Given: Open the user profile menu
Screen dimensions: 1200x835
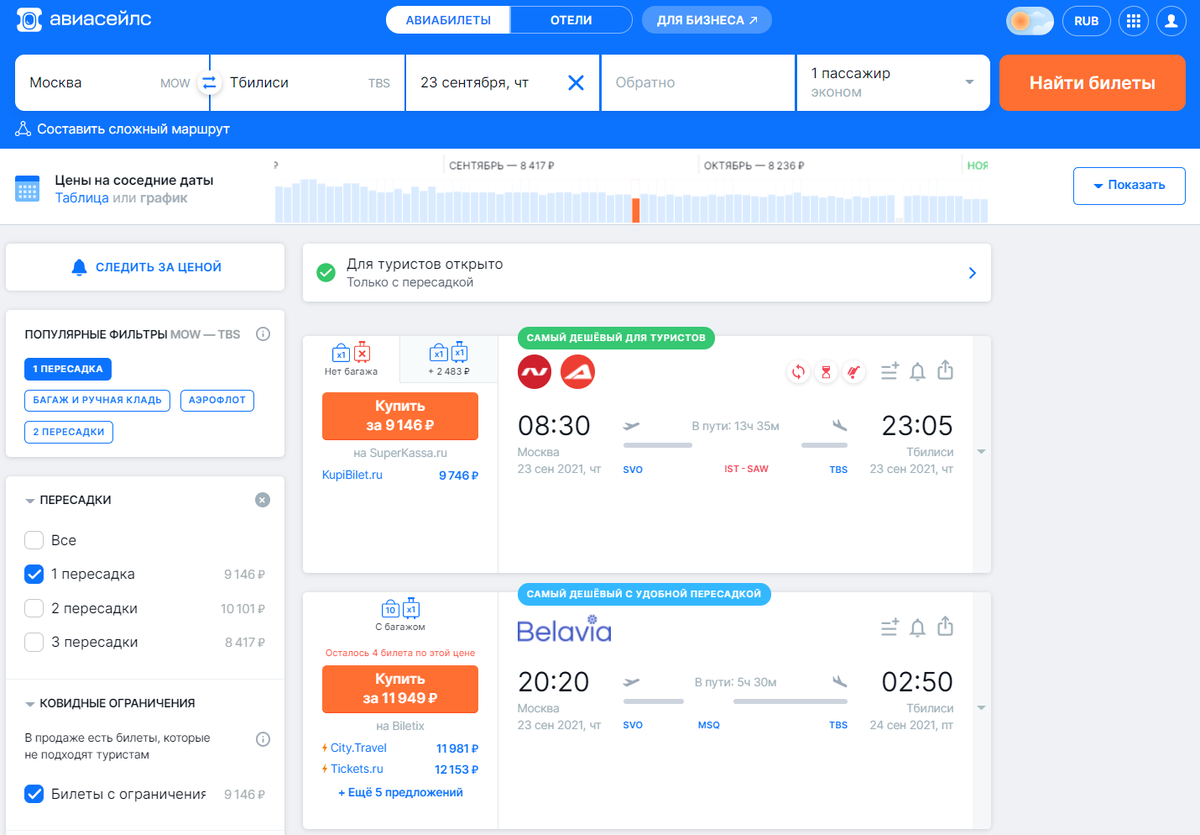Looking at the screenshot, I should 1171,20.
